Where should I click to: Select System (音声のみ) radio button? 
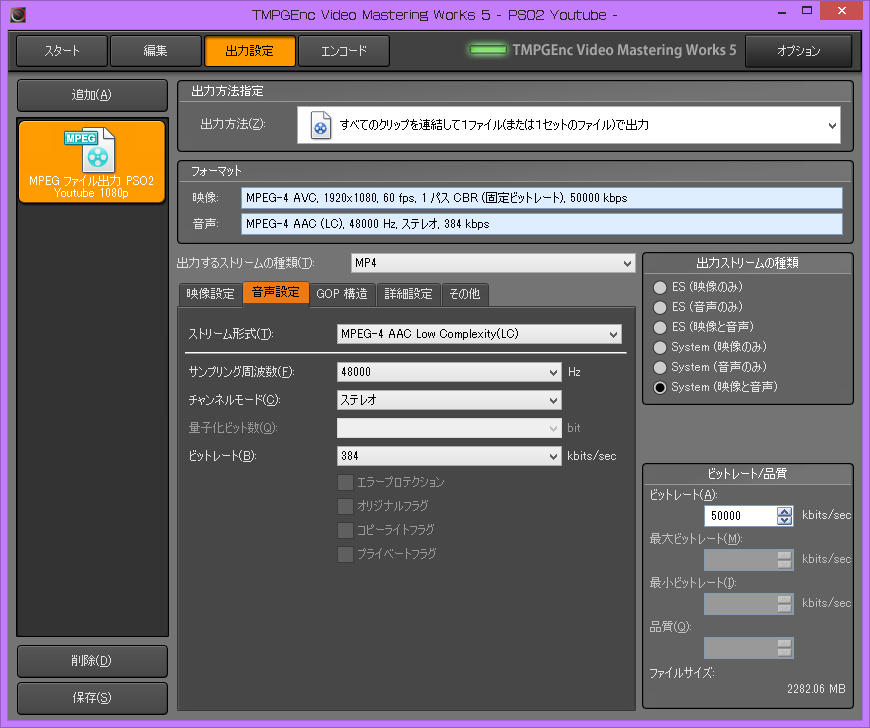point(660,367)
